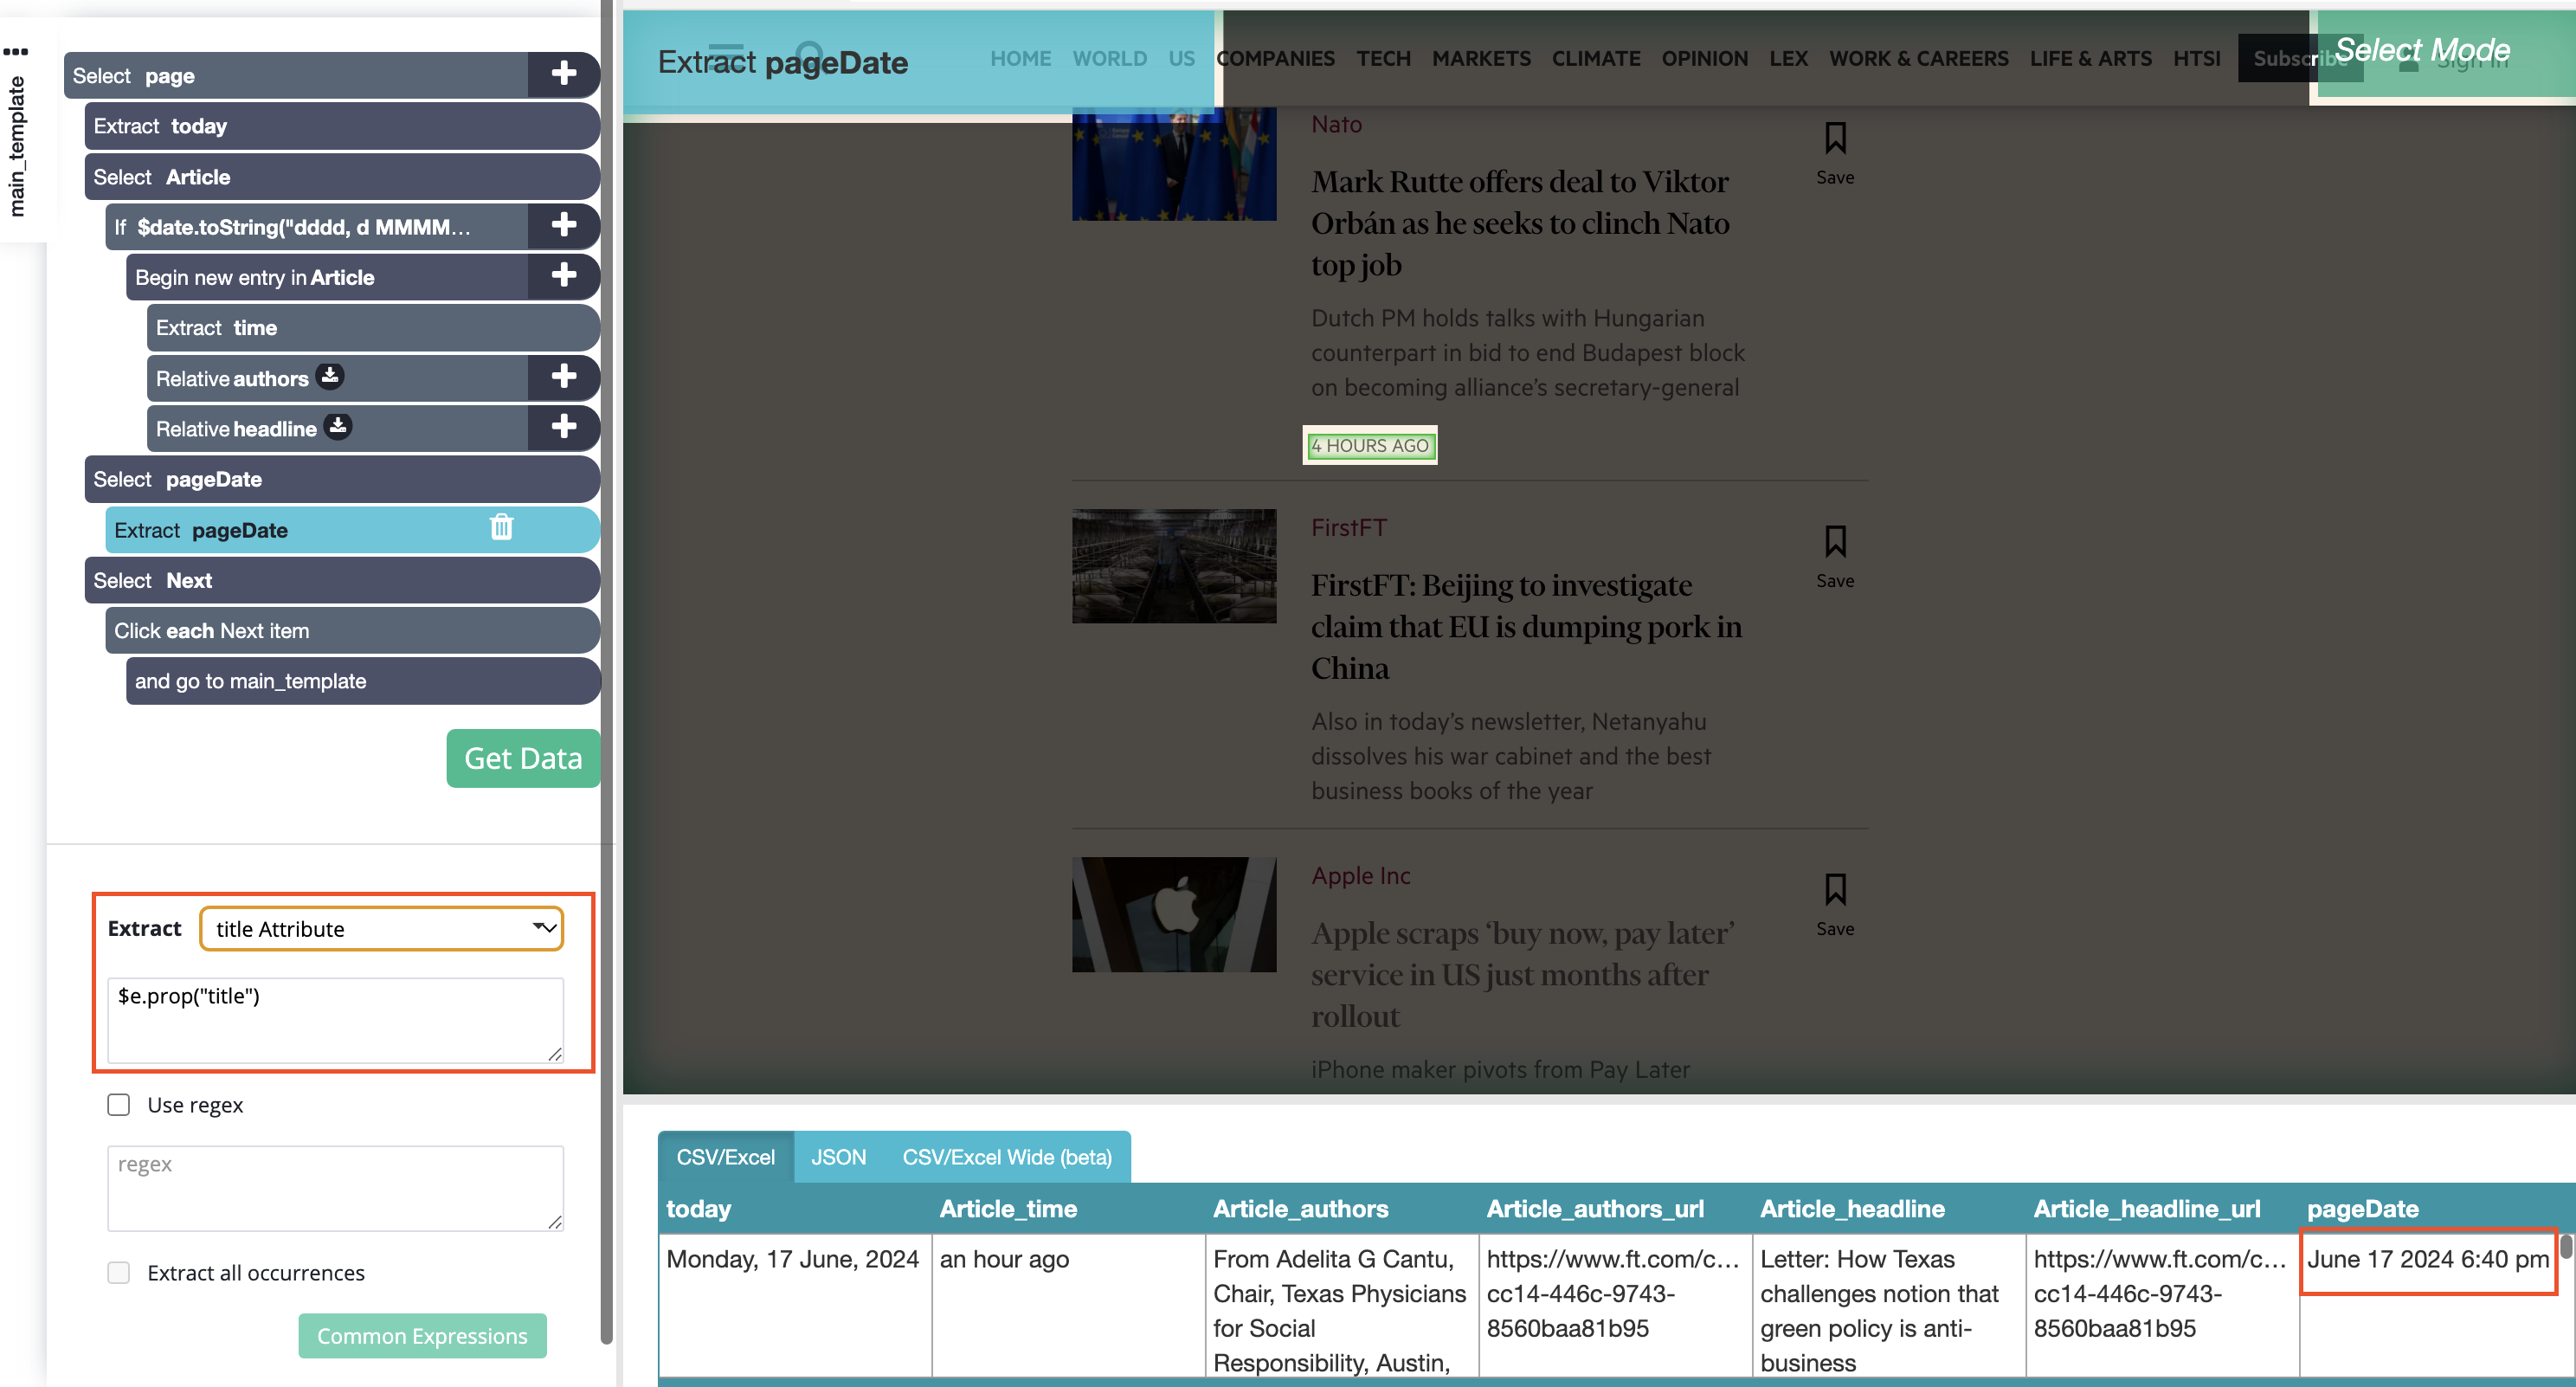Add a new command under Select page

[x=563, y=75]
